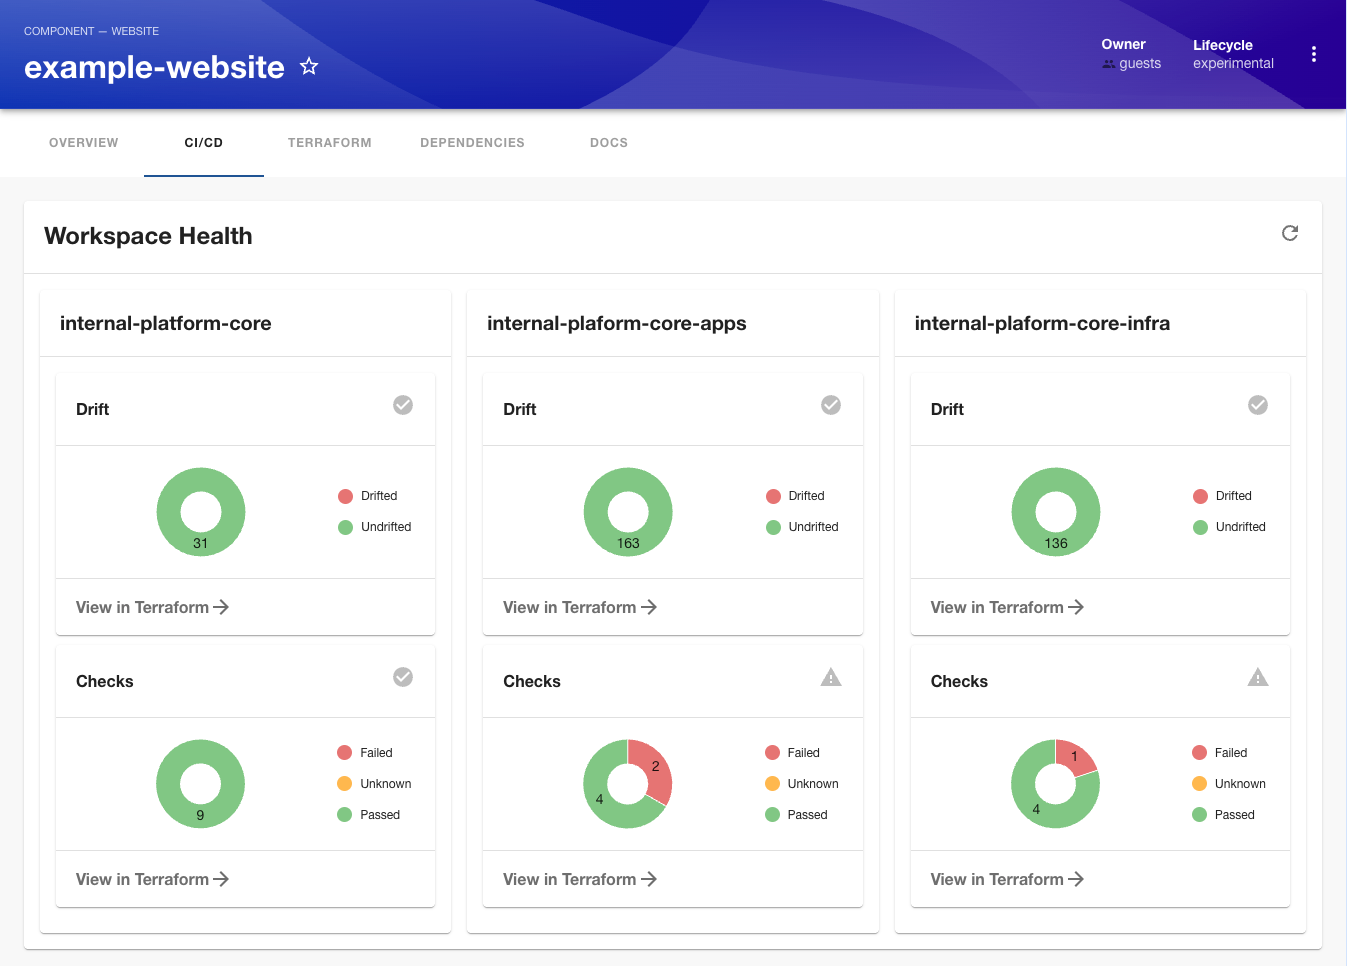Open the Dependencies tab

coord(472,142)
